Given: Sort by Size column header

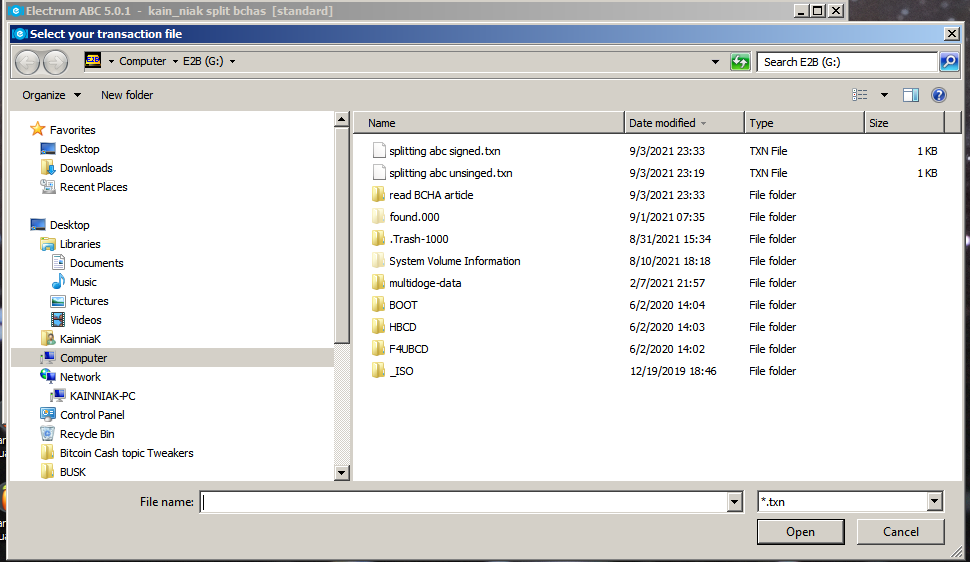Looking at the screenshot, I should tap(904, 123).
